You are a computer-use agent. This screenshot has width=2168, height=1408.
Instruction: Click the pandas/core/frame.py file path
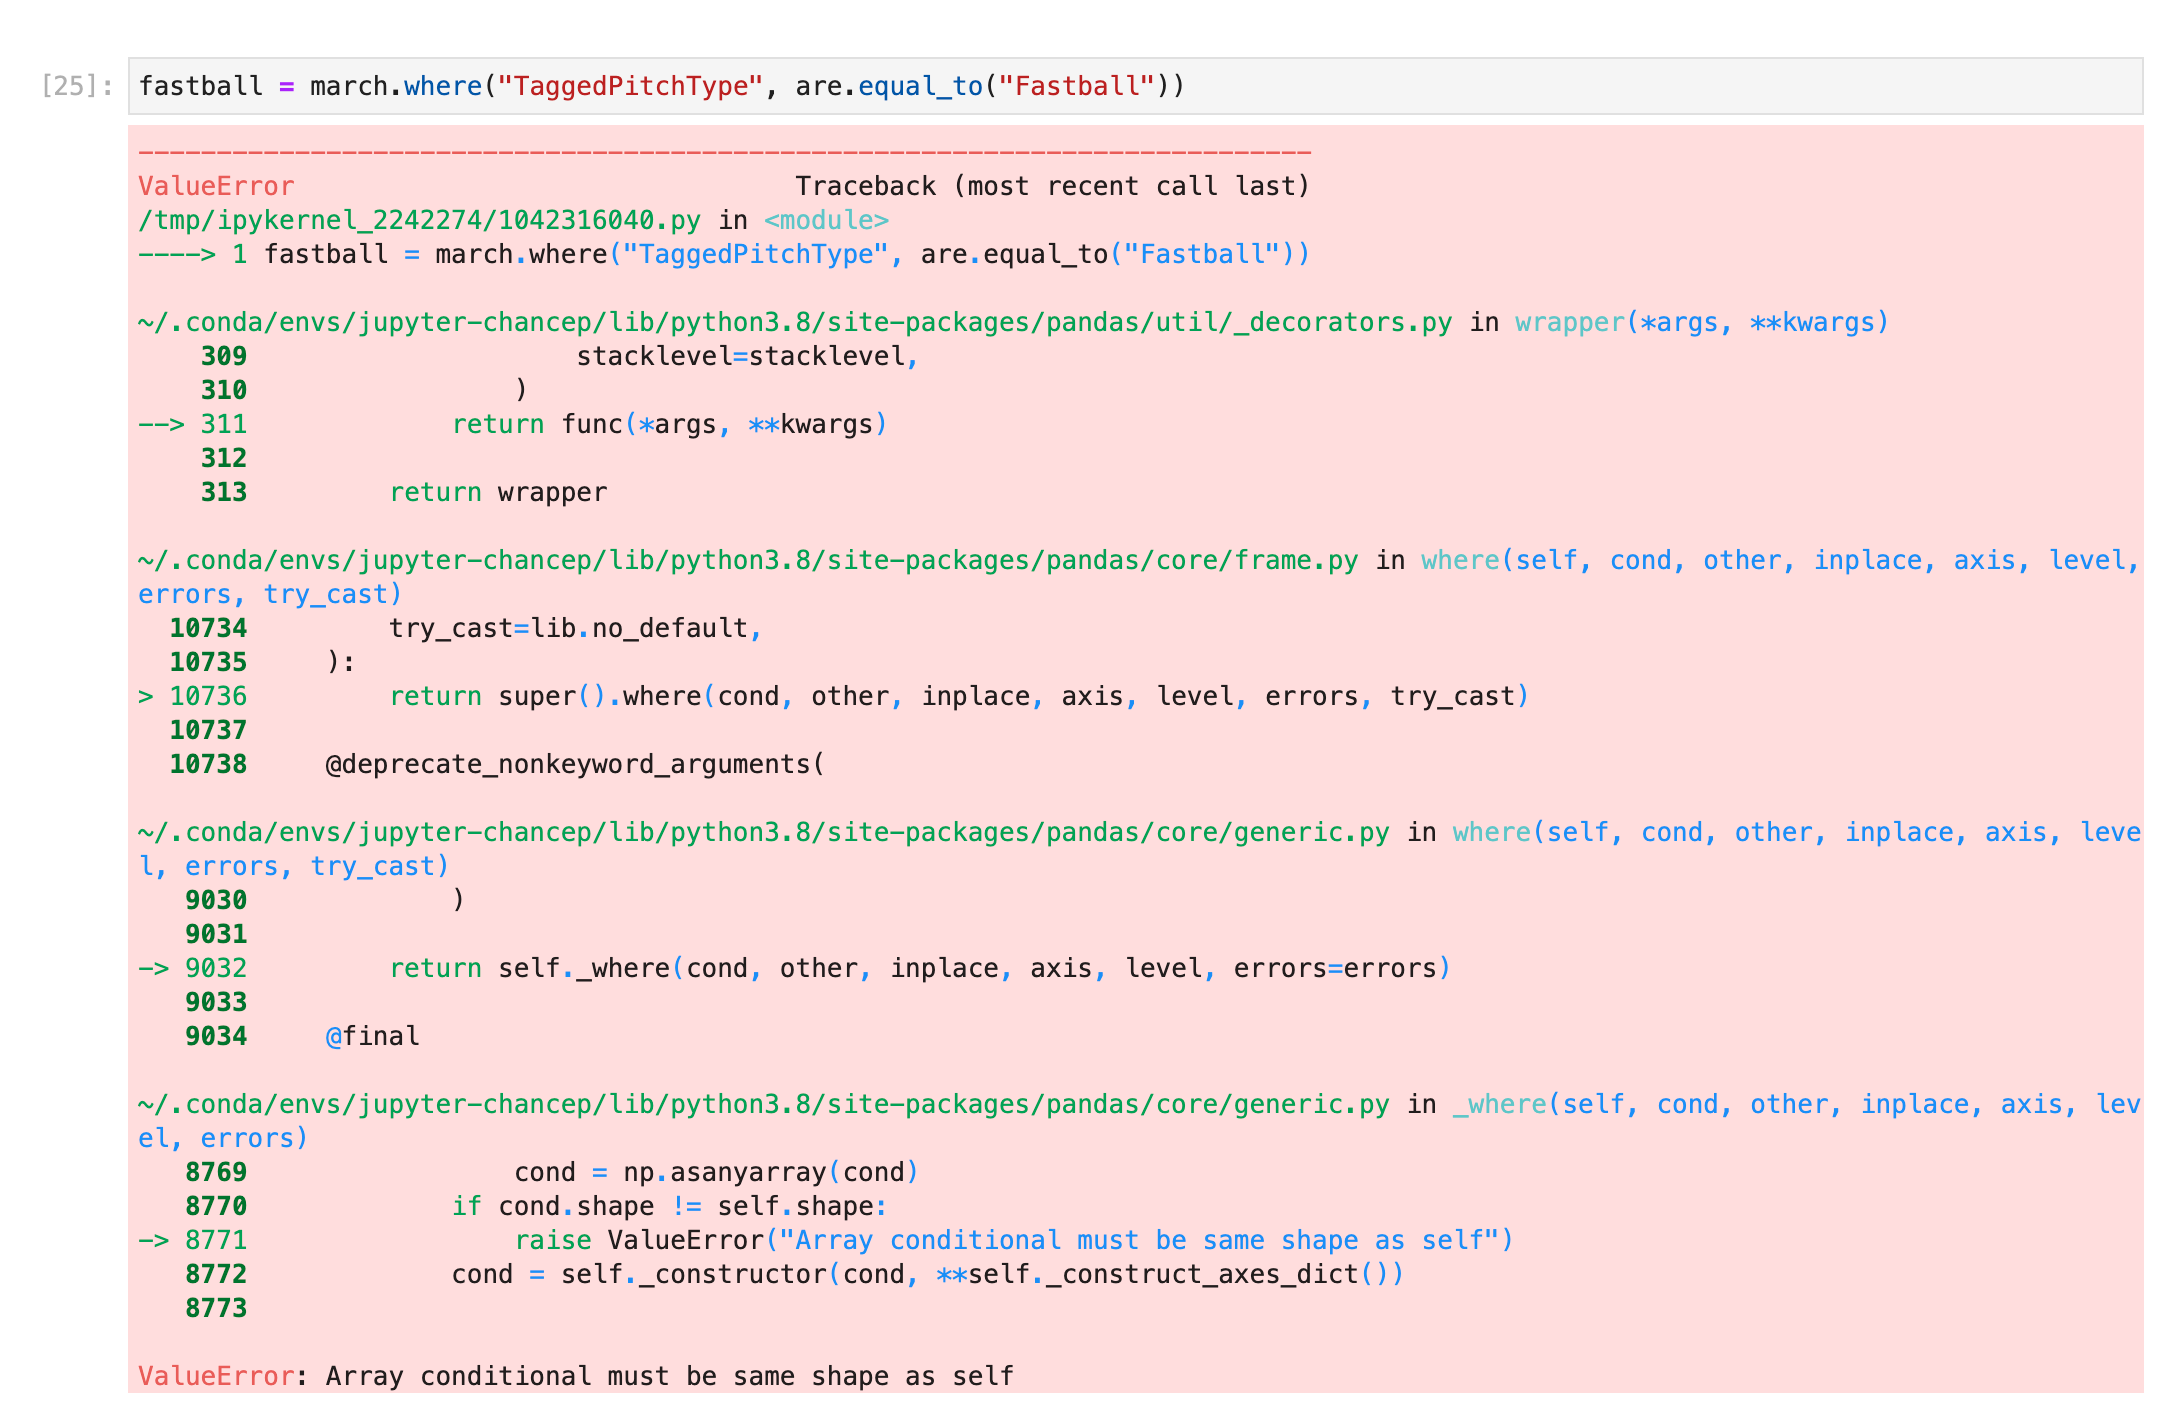[748, 560]
